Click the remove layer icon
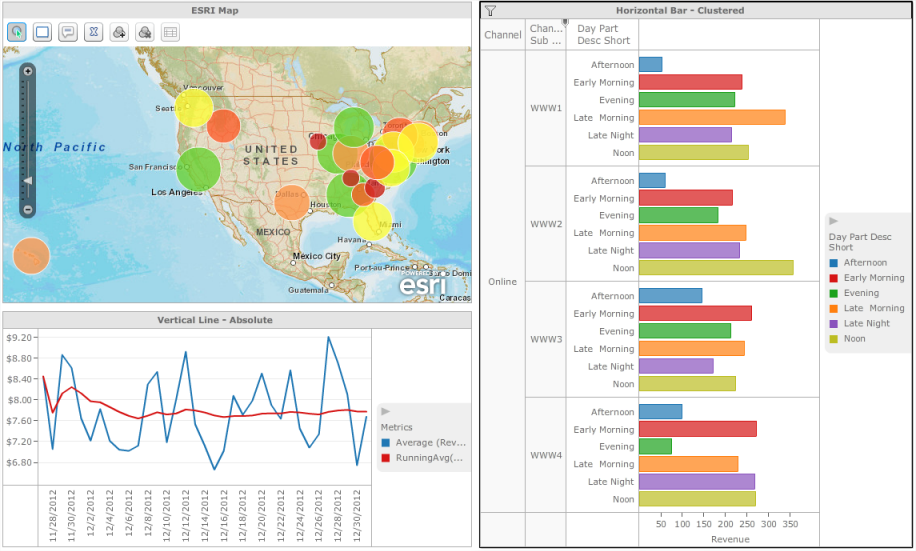Screen dimensions: 916x551 tap(145, 32)
